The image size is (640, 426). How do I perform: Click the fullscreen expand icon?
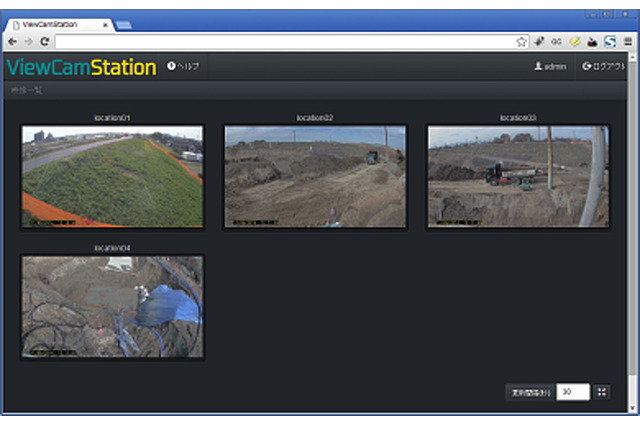(602, 392)
